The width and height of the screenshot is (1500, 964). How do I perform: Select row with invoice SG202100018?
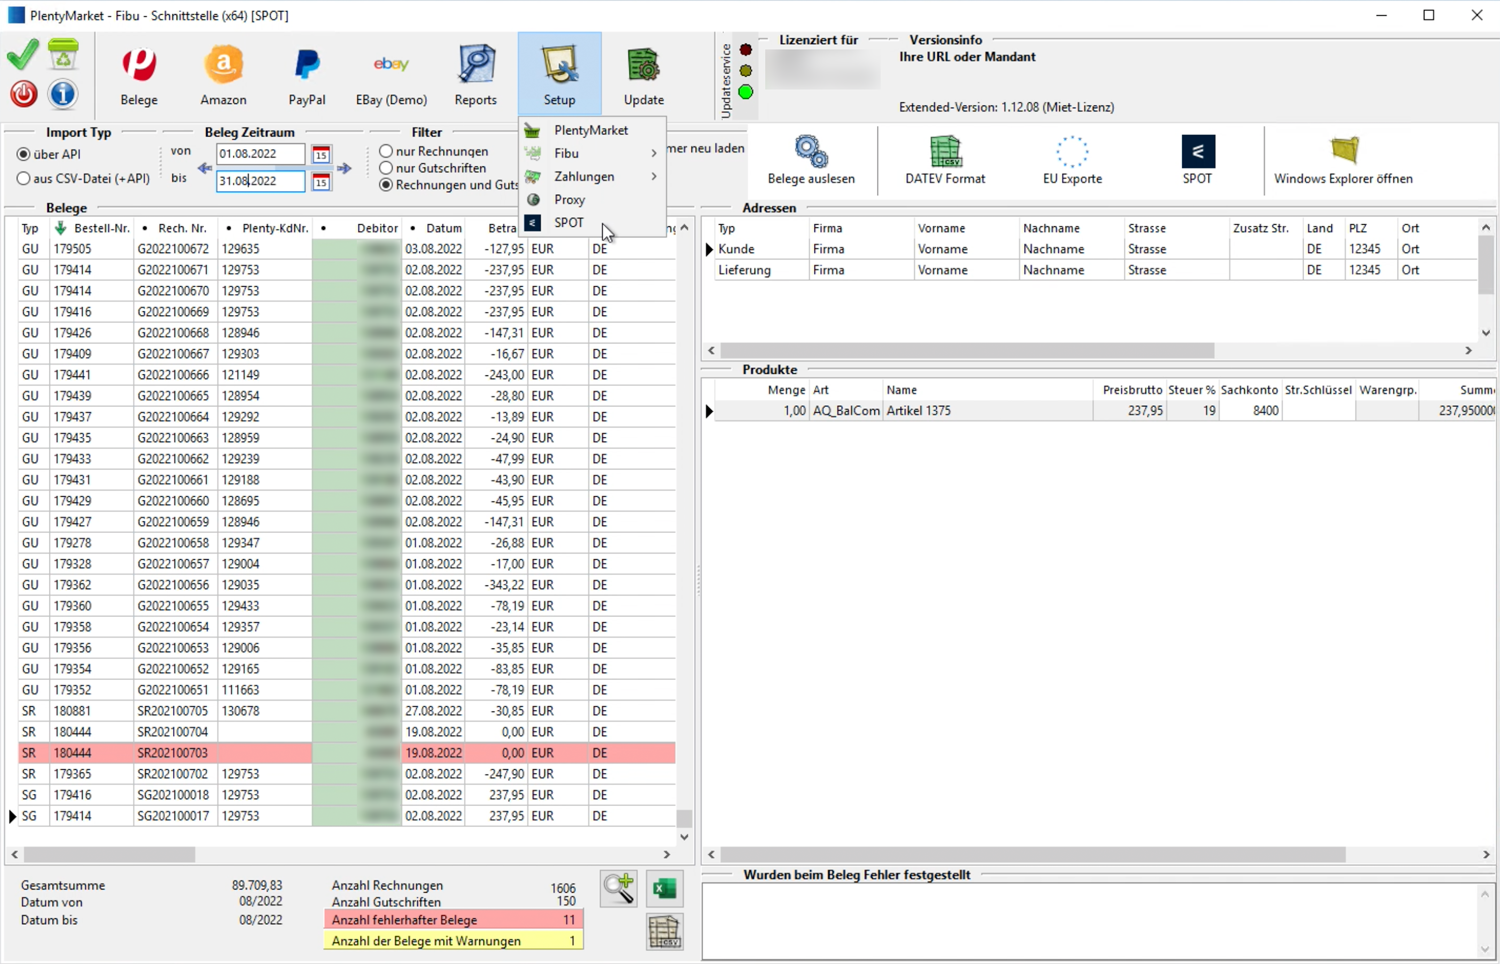[x=346, y=795]
